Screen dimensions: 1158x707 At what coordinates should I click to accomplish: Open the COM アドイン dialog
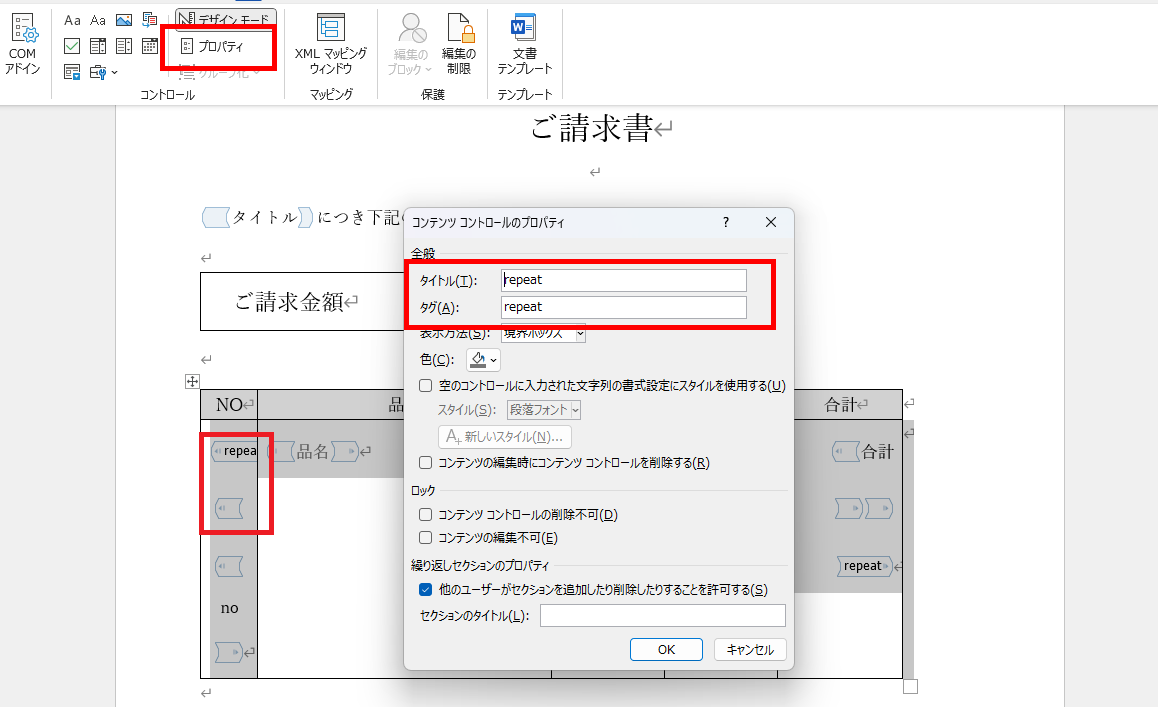pos(23,40)
